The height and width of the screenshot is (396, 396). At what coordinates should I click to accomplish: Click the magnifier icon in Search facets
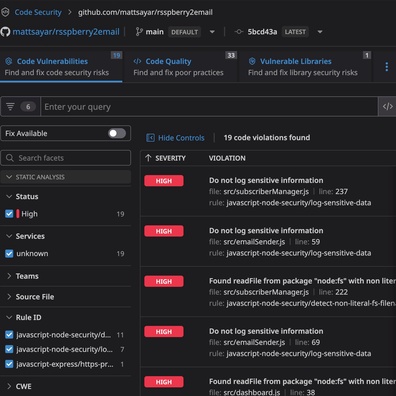(10, 158)
